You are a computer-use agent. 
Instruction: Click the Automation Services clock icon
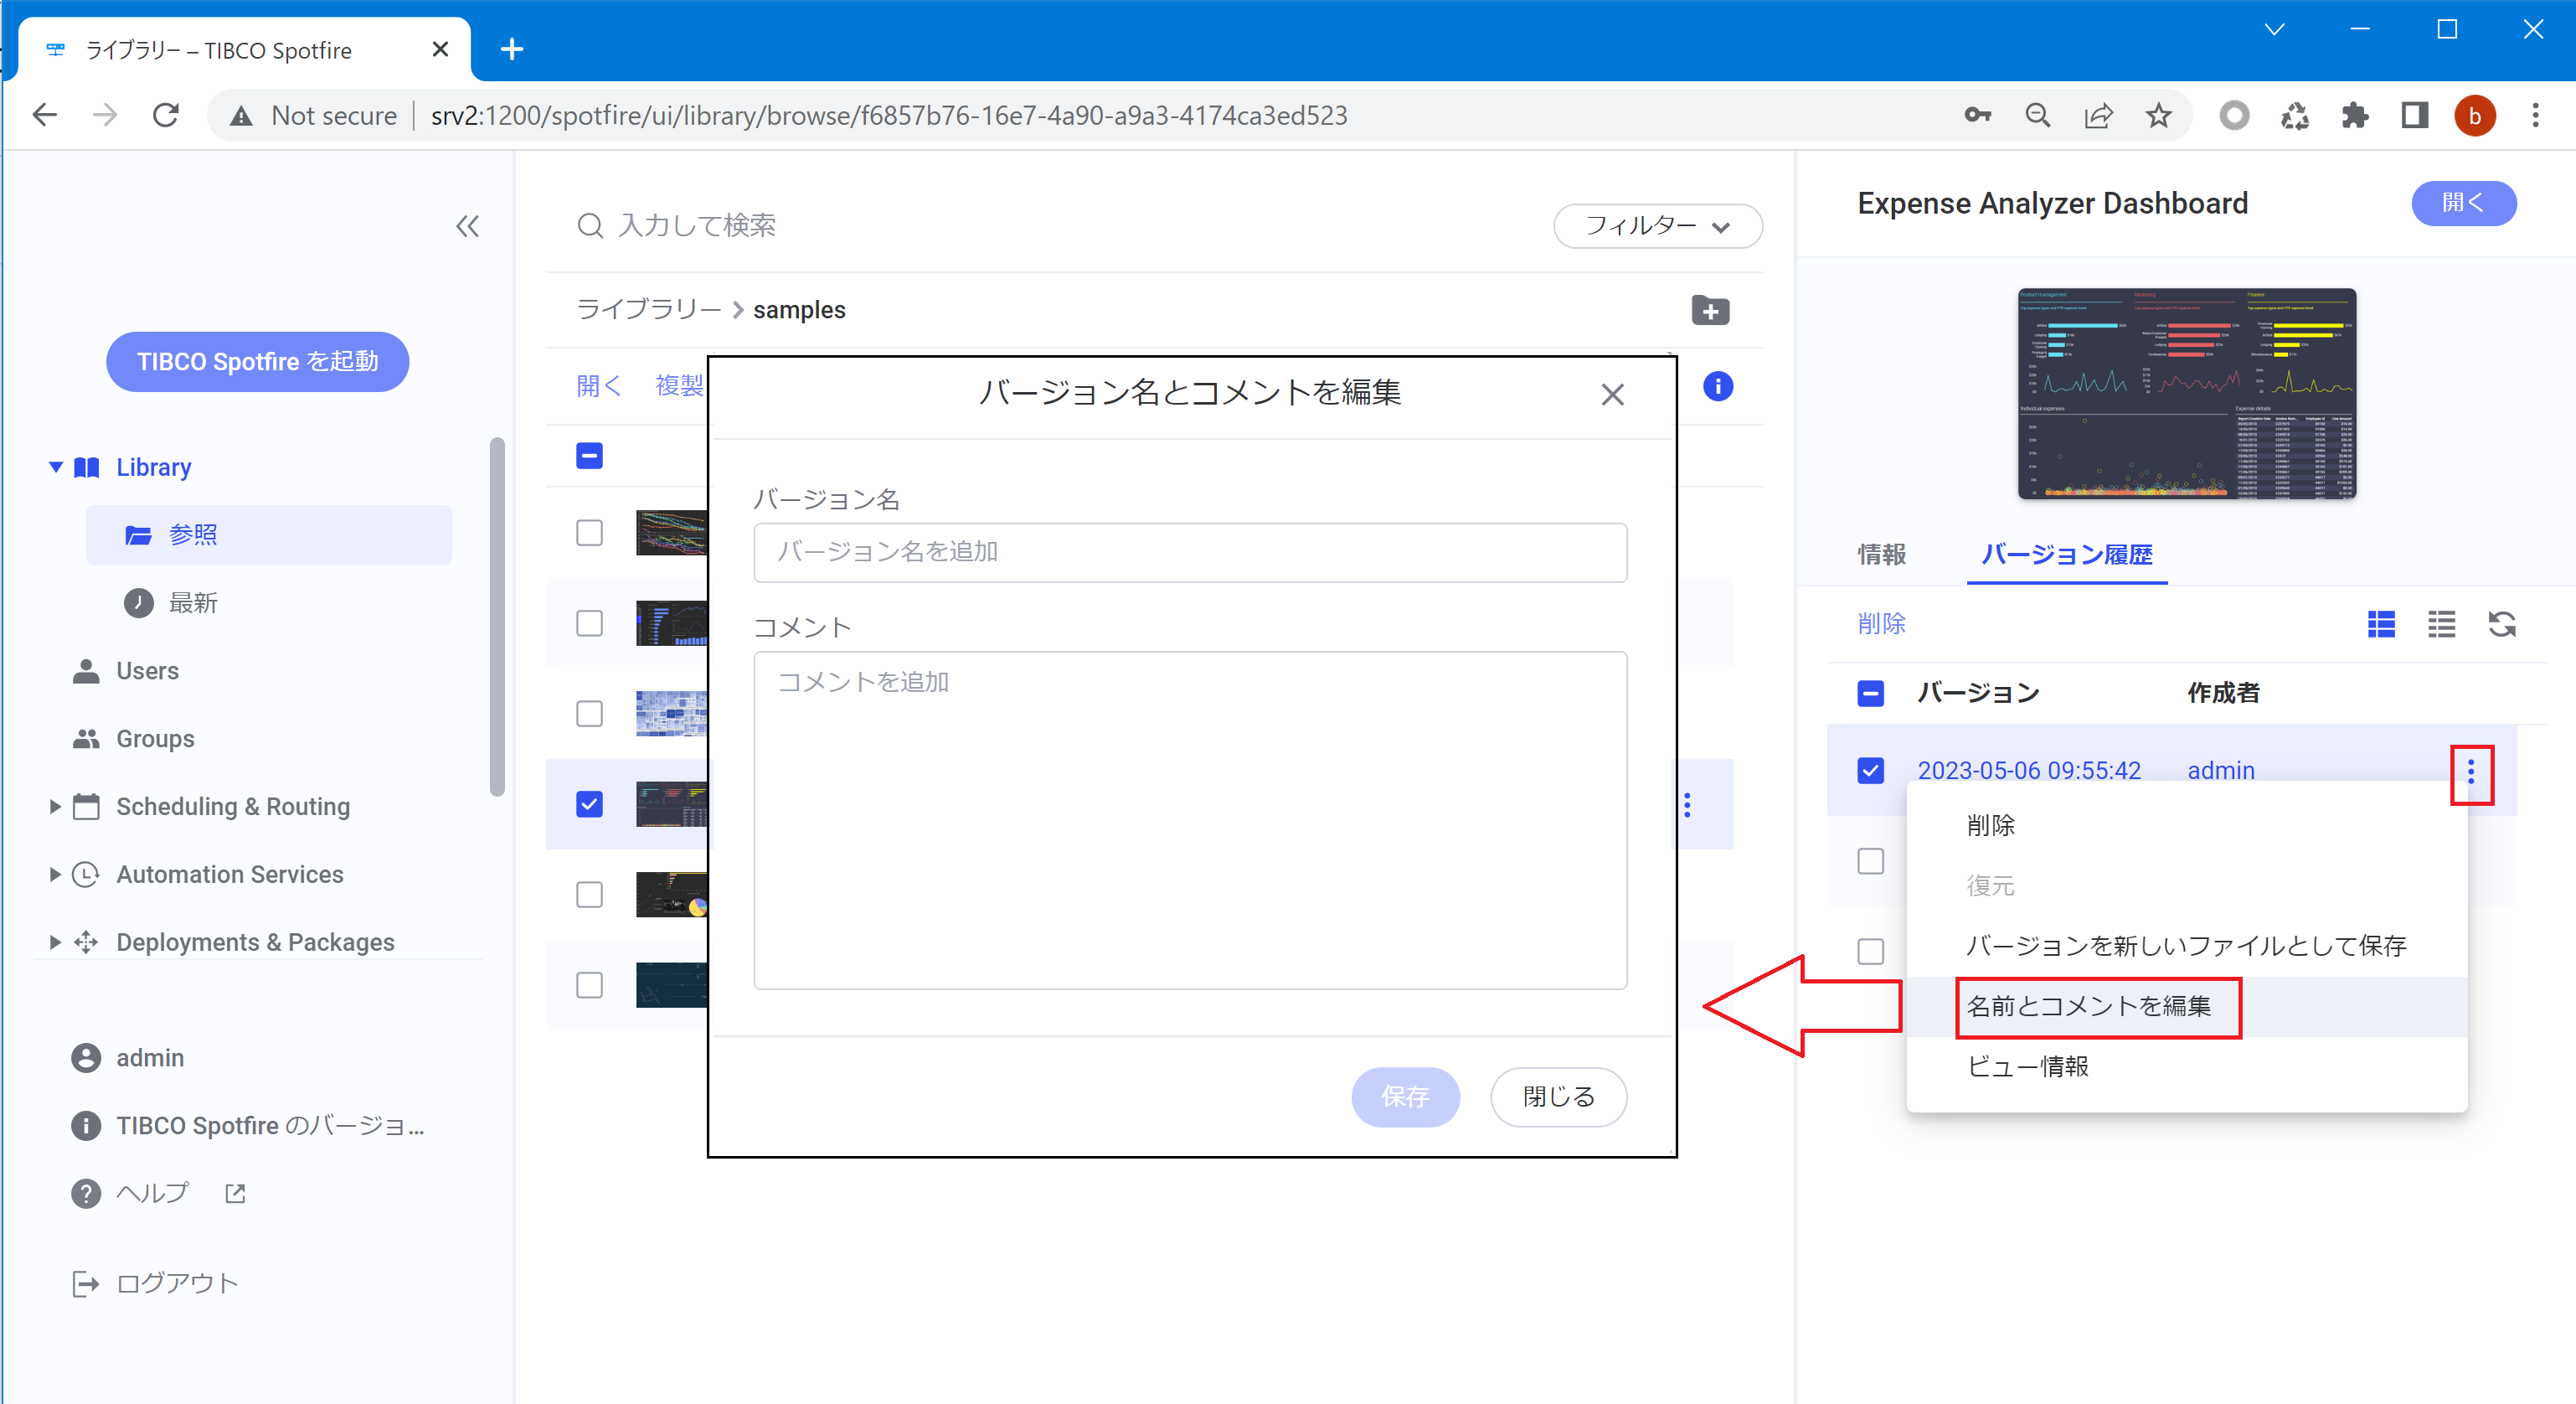tap(86, 874)
